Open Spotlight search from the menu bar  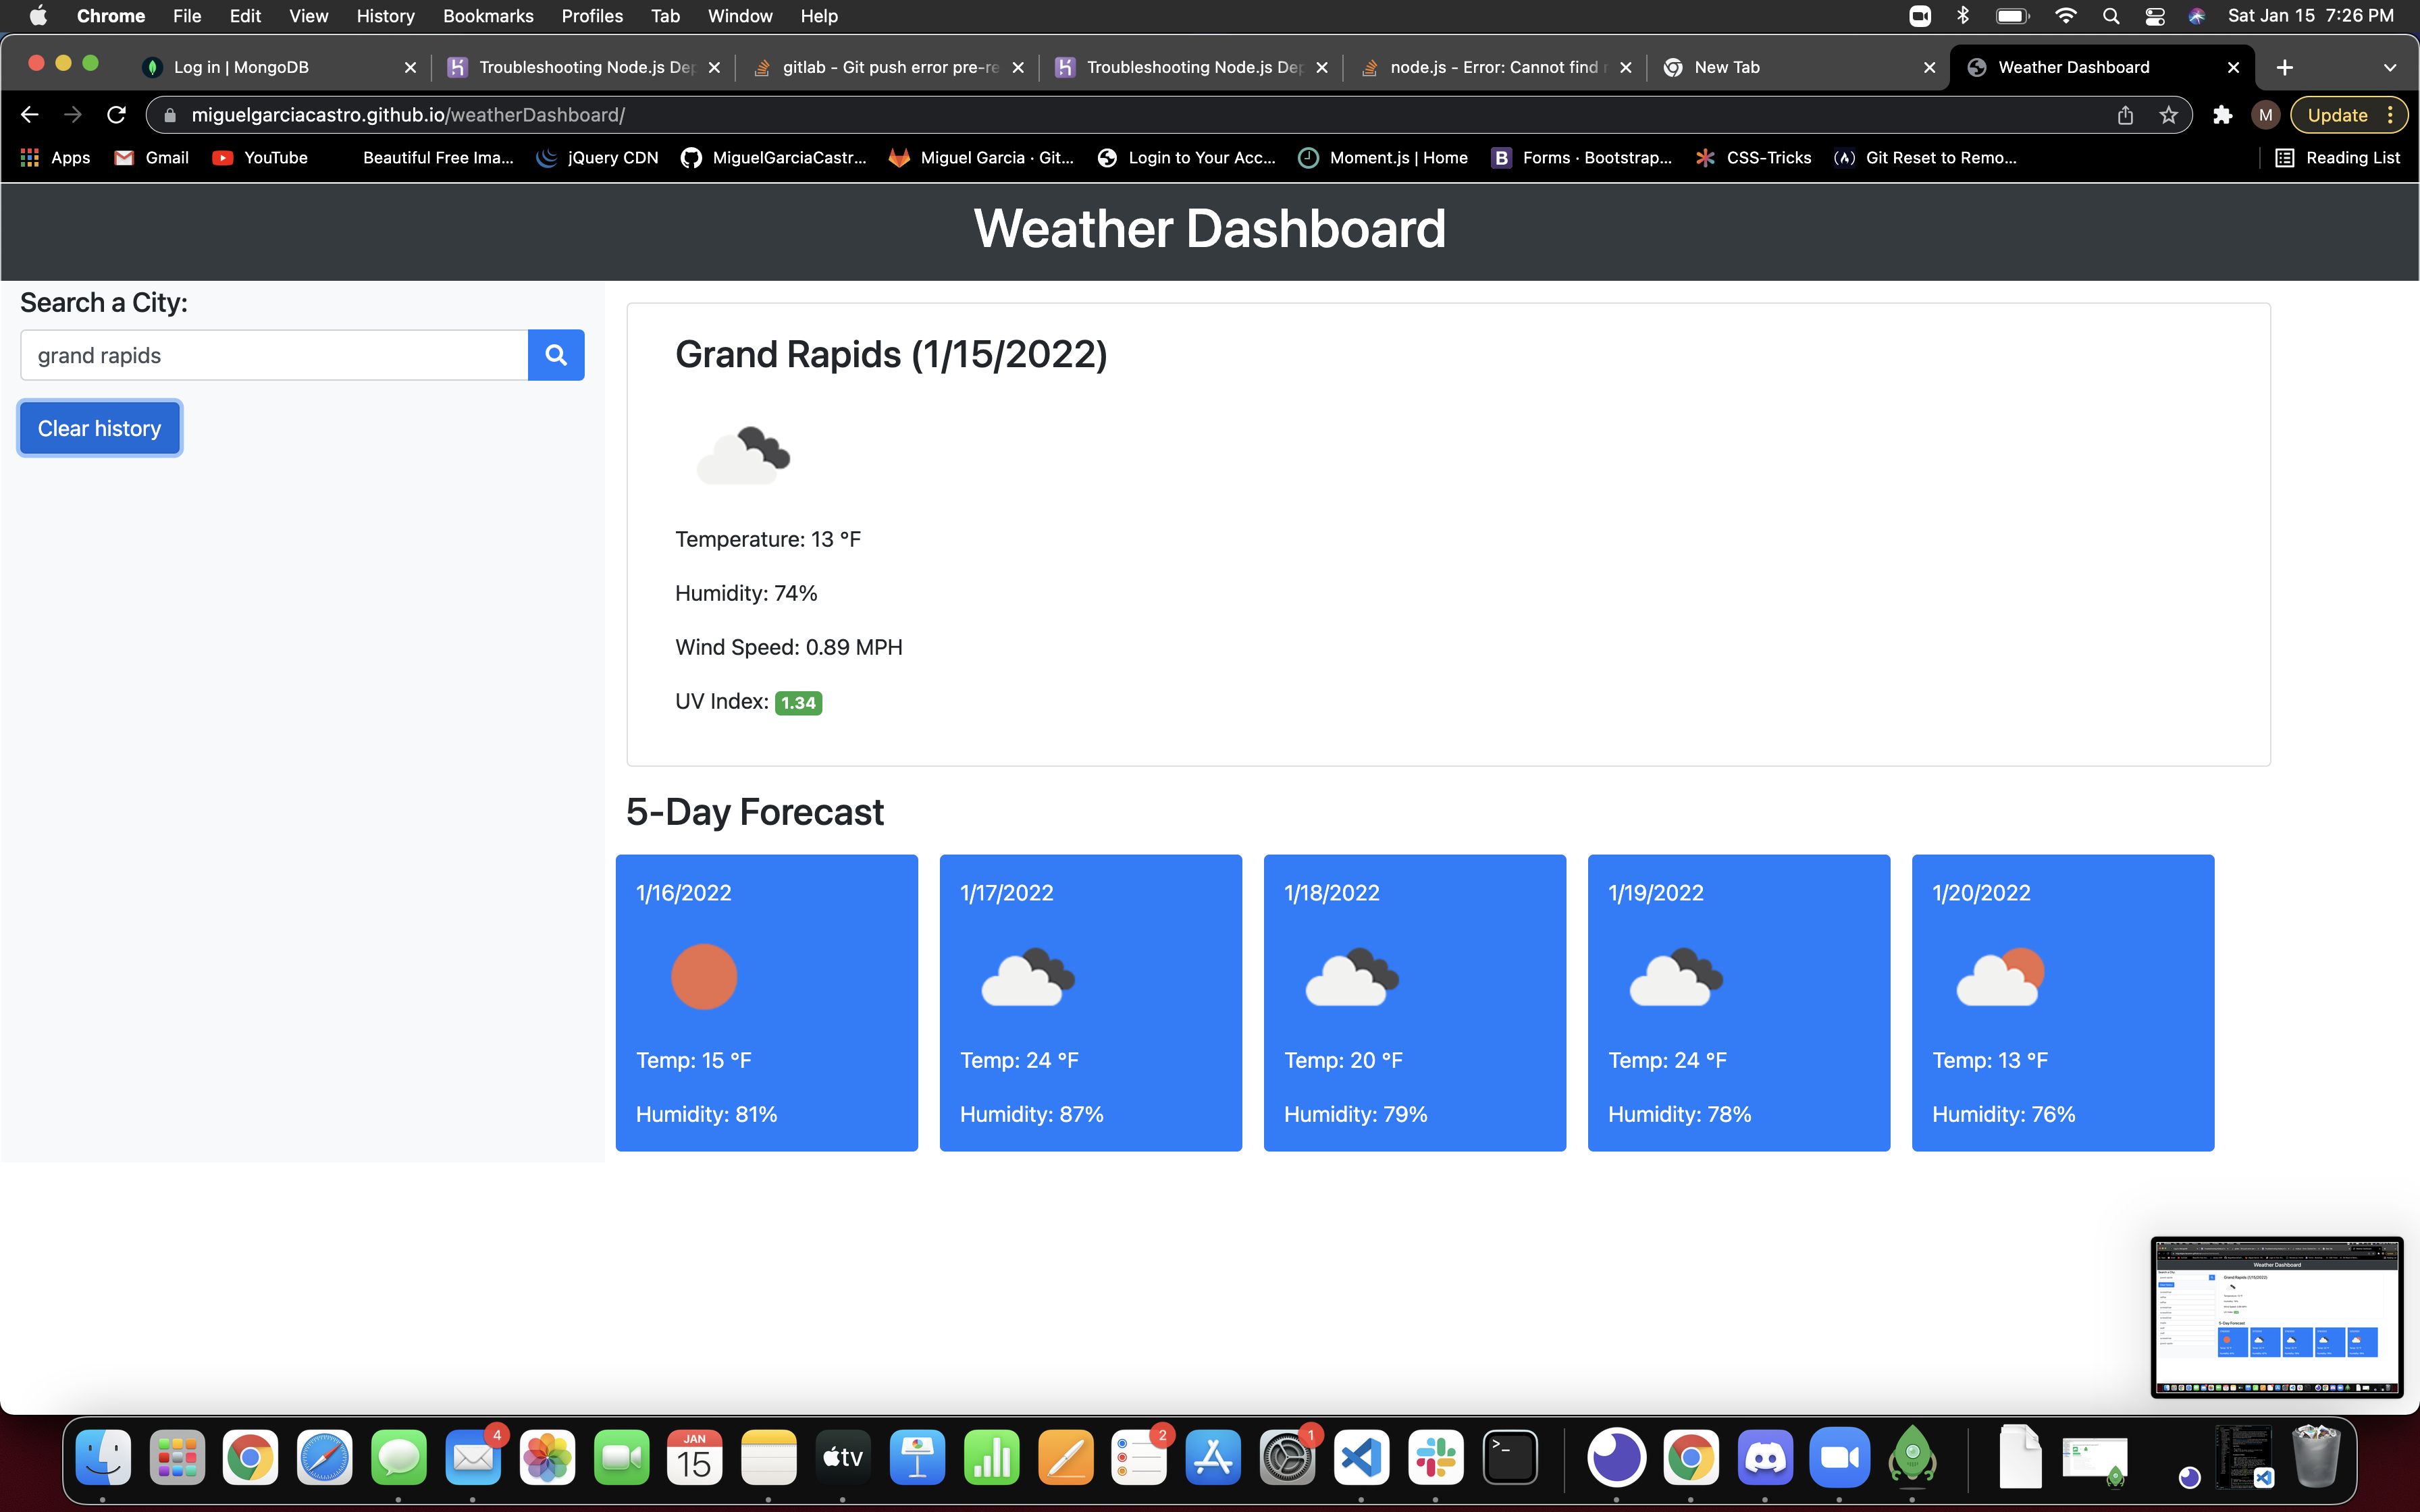point(2110,15)
